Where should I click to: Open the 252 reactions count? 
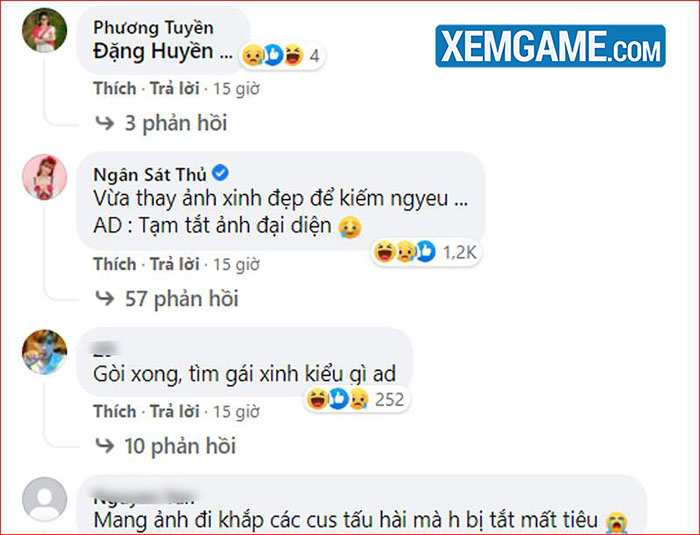(x=356, y=399)
